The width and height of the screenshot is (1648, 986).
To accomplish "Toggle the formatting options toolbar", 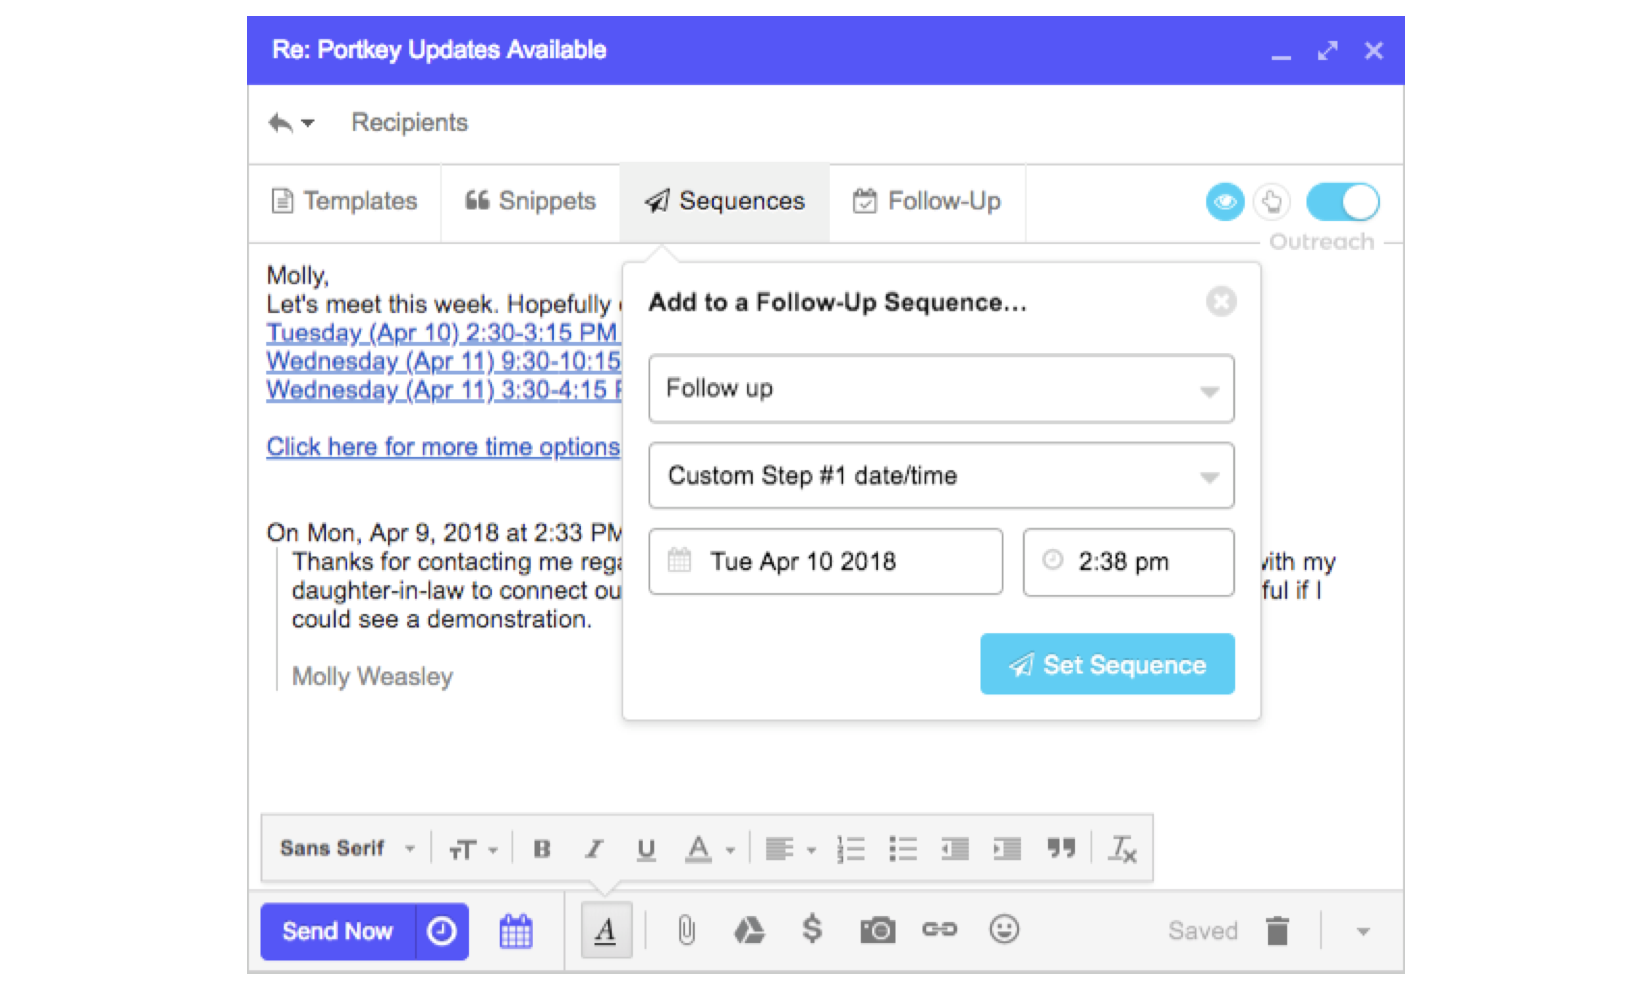I will coord(606,931).
